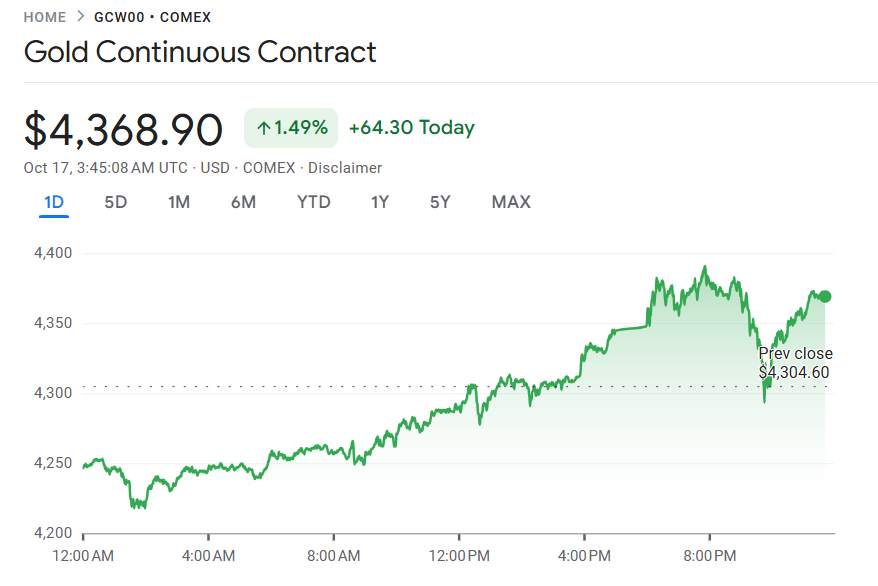This screenshot has height=586, width=878.
Task: Click the 1.49% change badge
Action: [x=291, y=128]
